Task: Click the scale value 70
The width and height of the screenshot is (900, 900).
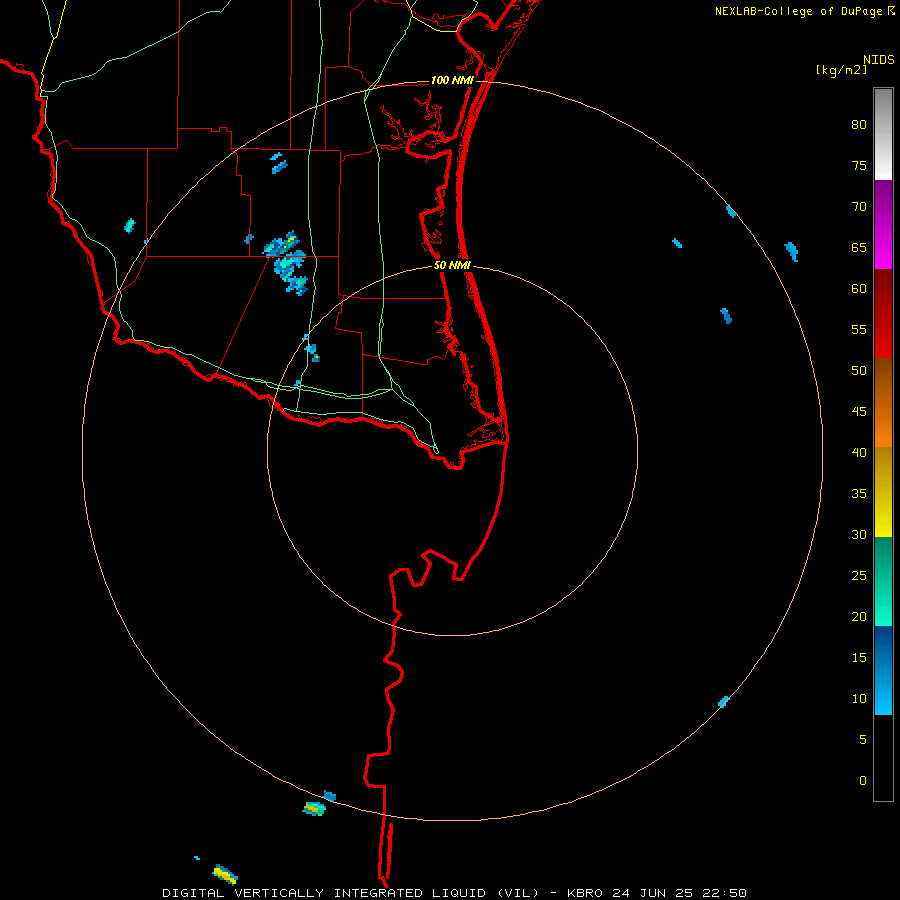Action: (859, 207)
